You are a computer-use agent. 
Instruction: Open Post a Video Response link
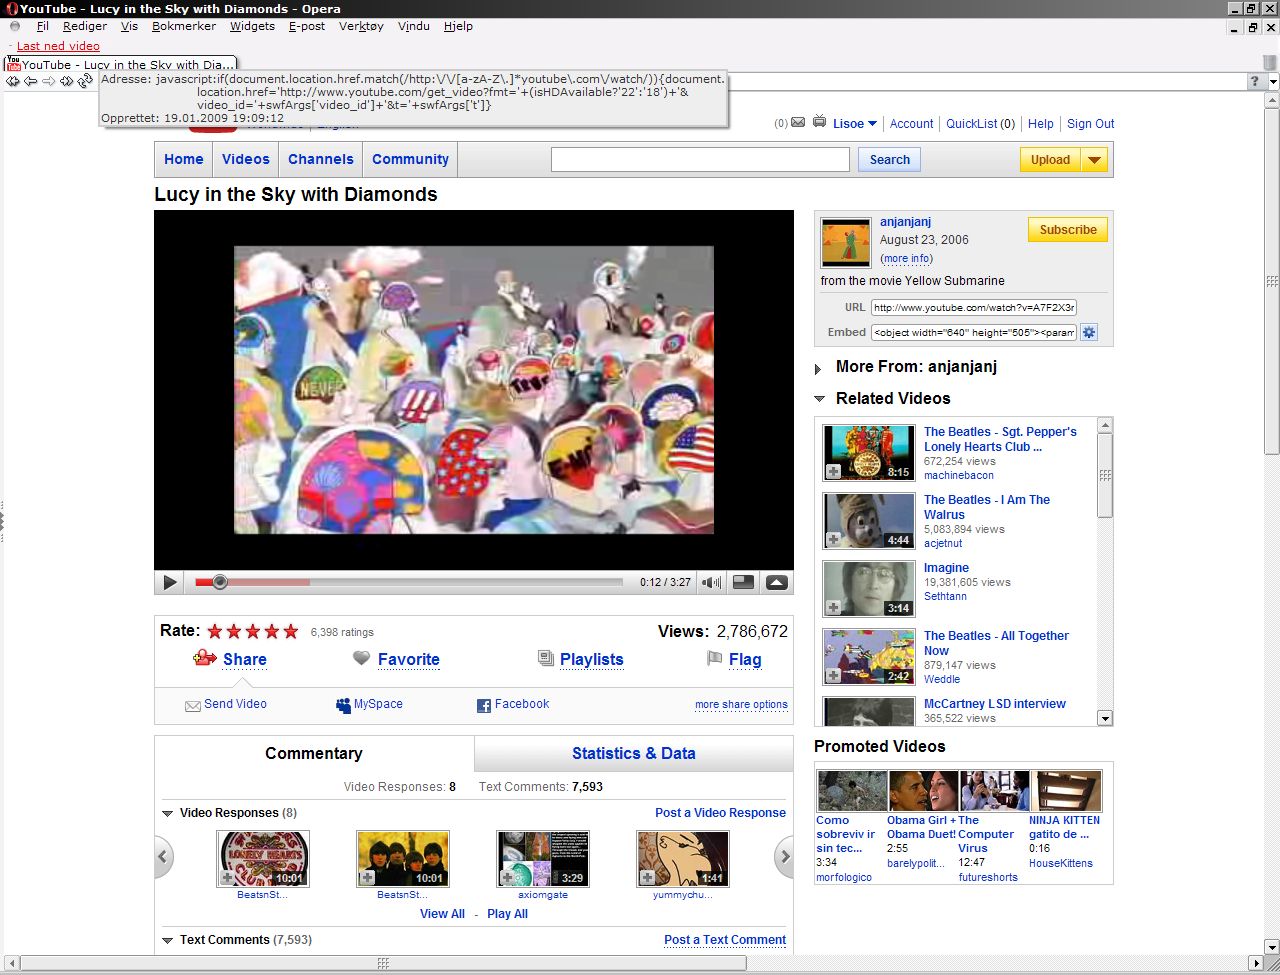coord(720,813)
